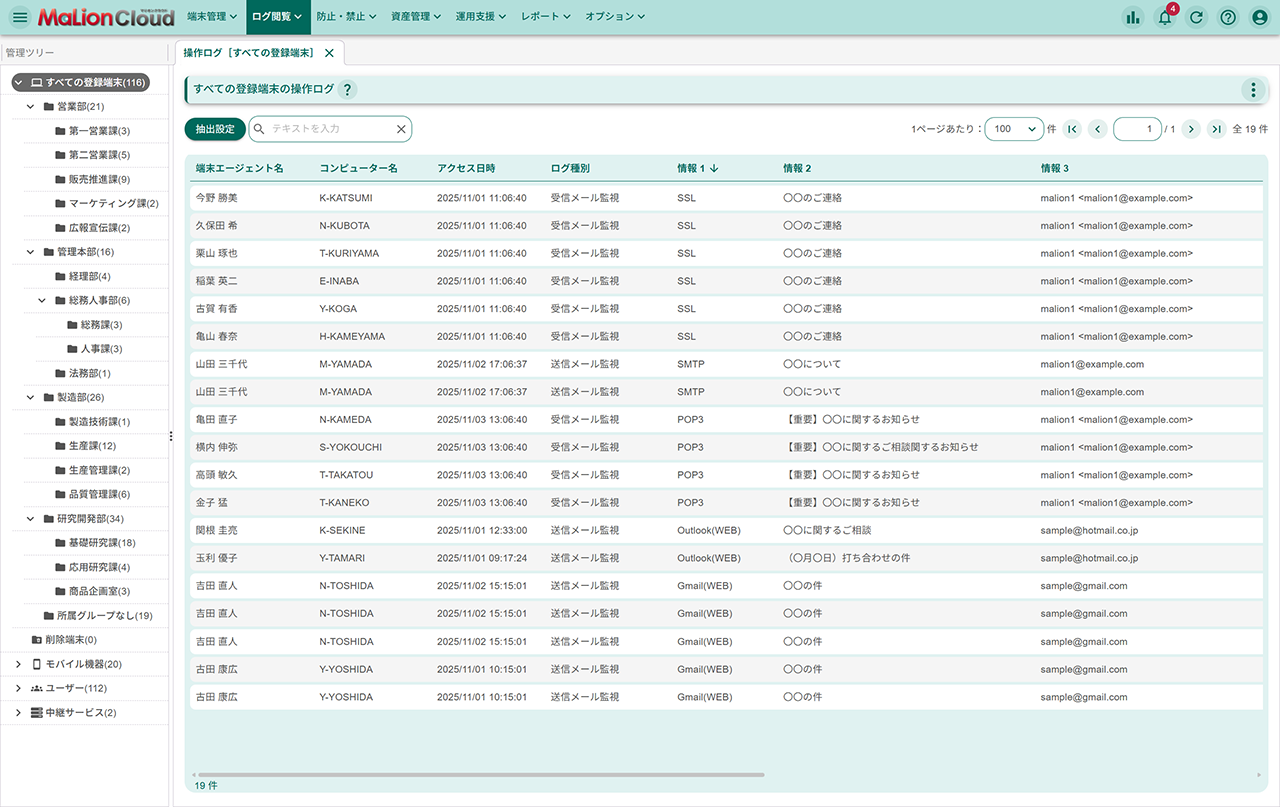1280x807 pixels.
Task: Open the dashboard bar chart icon
Action: (1133, 17)
